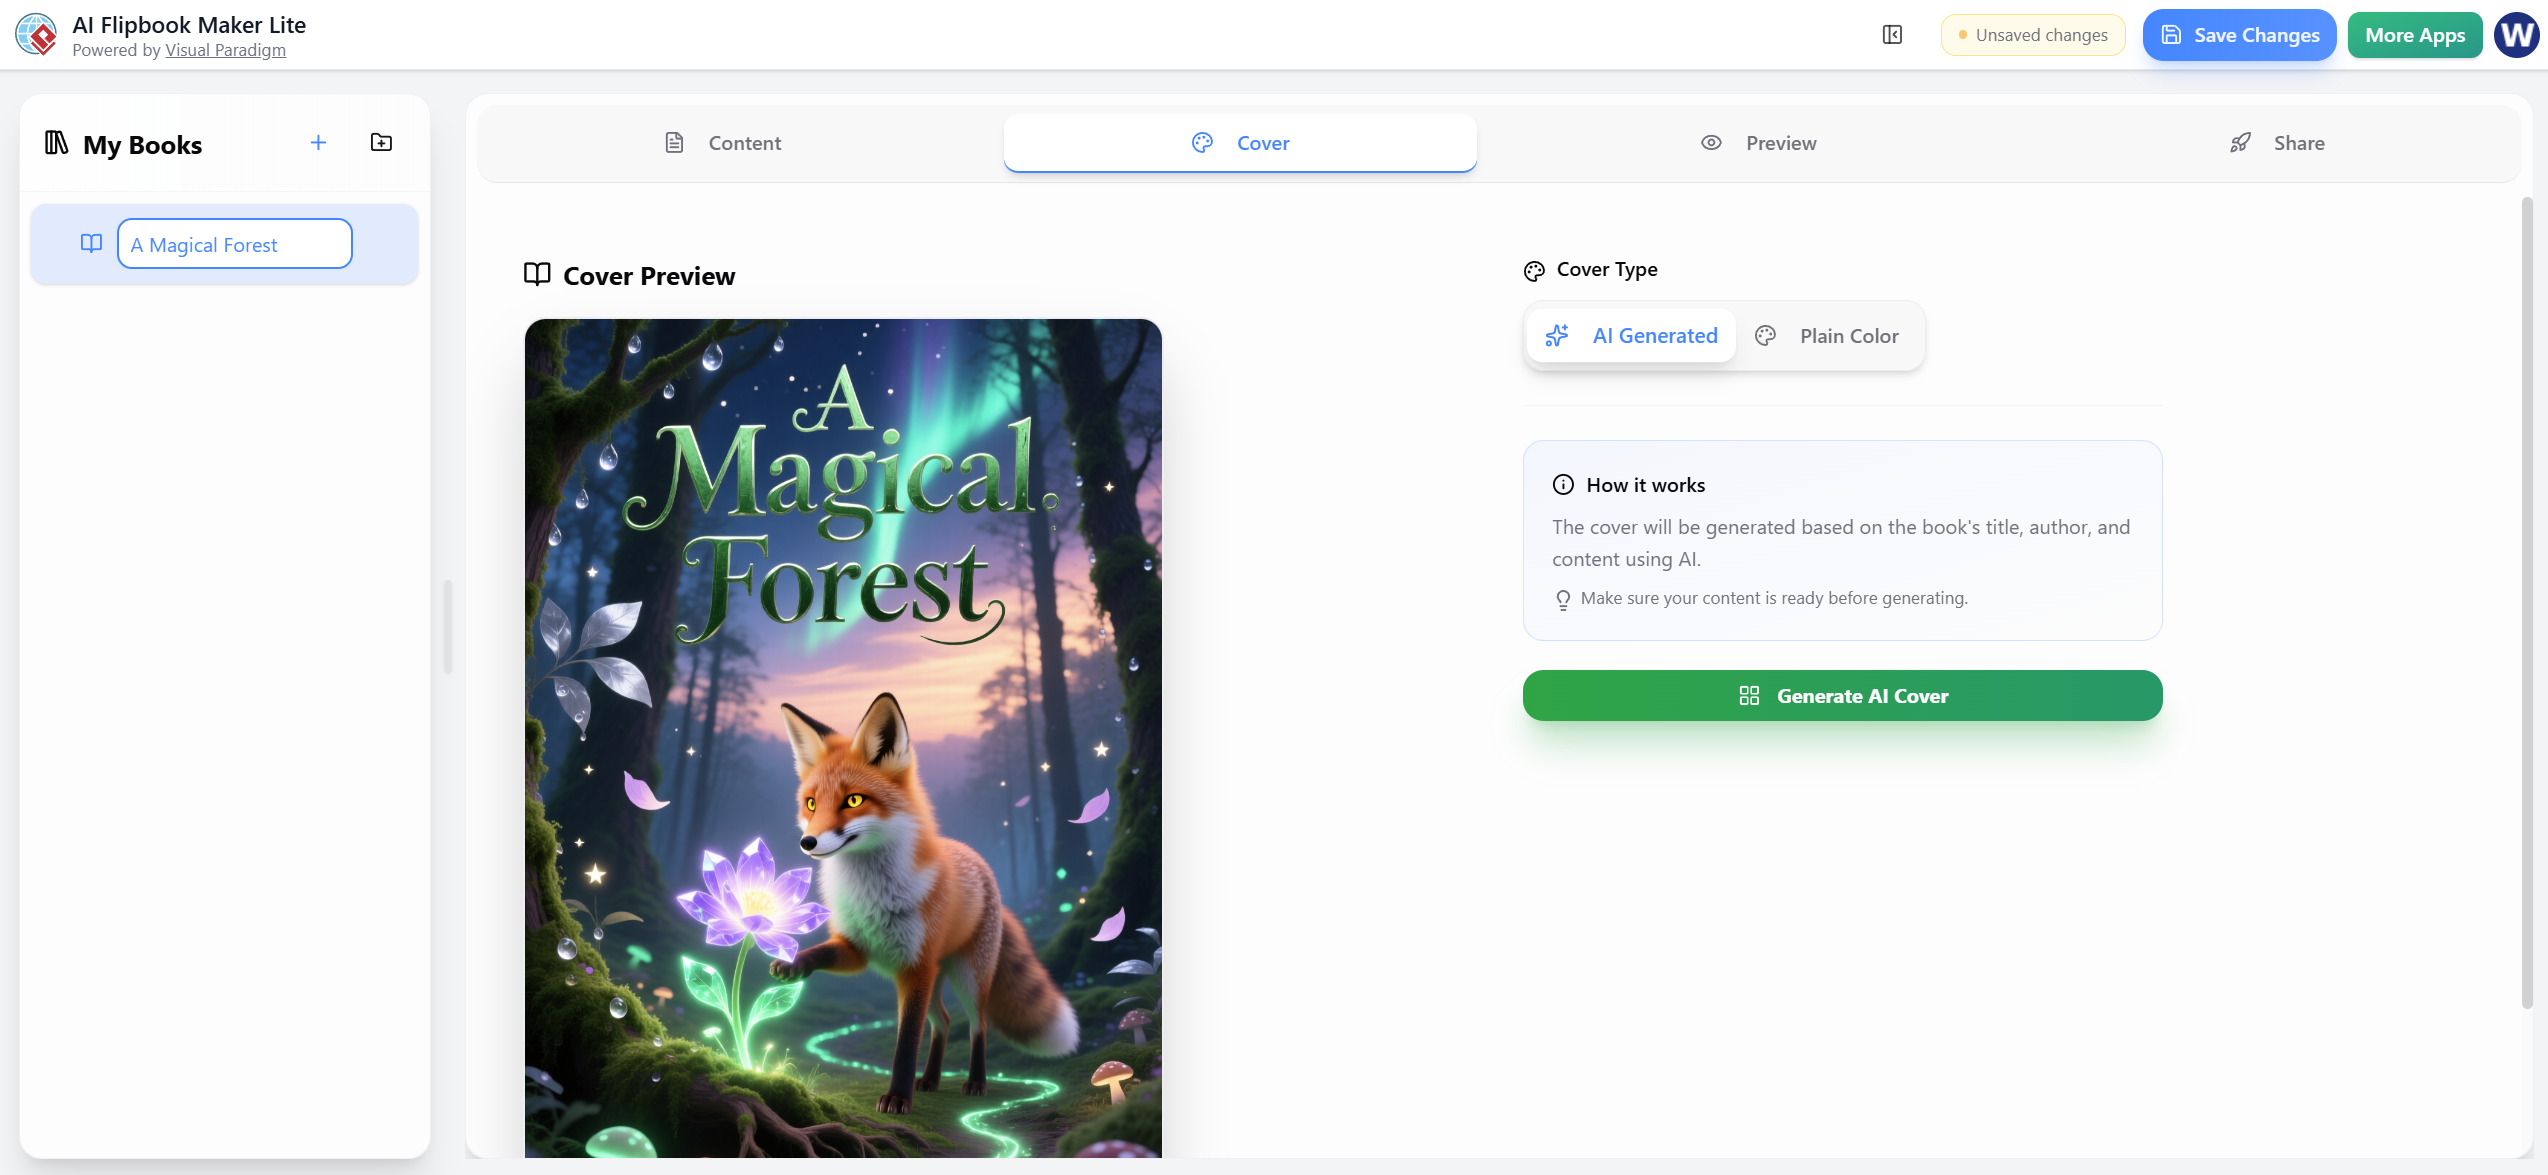Screen dimensions: 2548x1175
Task: Click the Save Changes button
Action: 2239,34
